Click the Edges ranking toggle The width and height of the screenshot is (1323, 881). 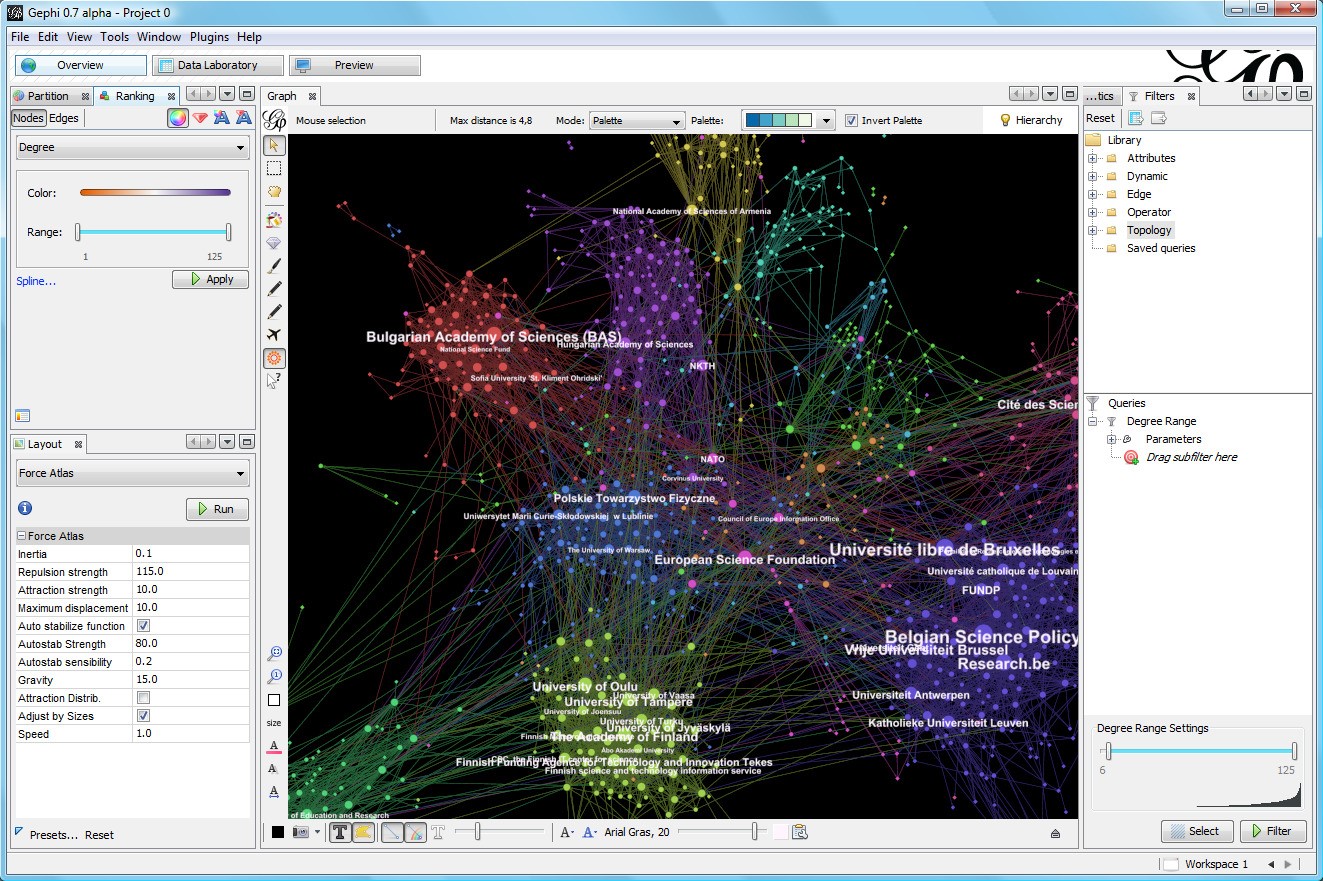pyautogui.click(x=64, y=118)
